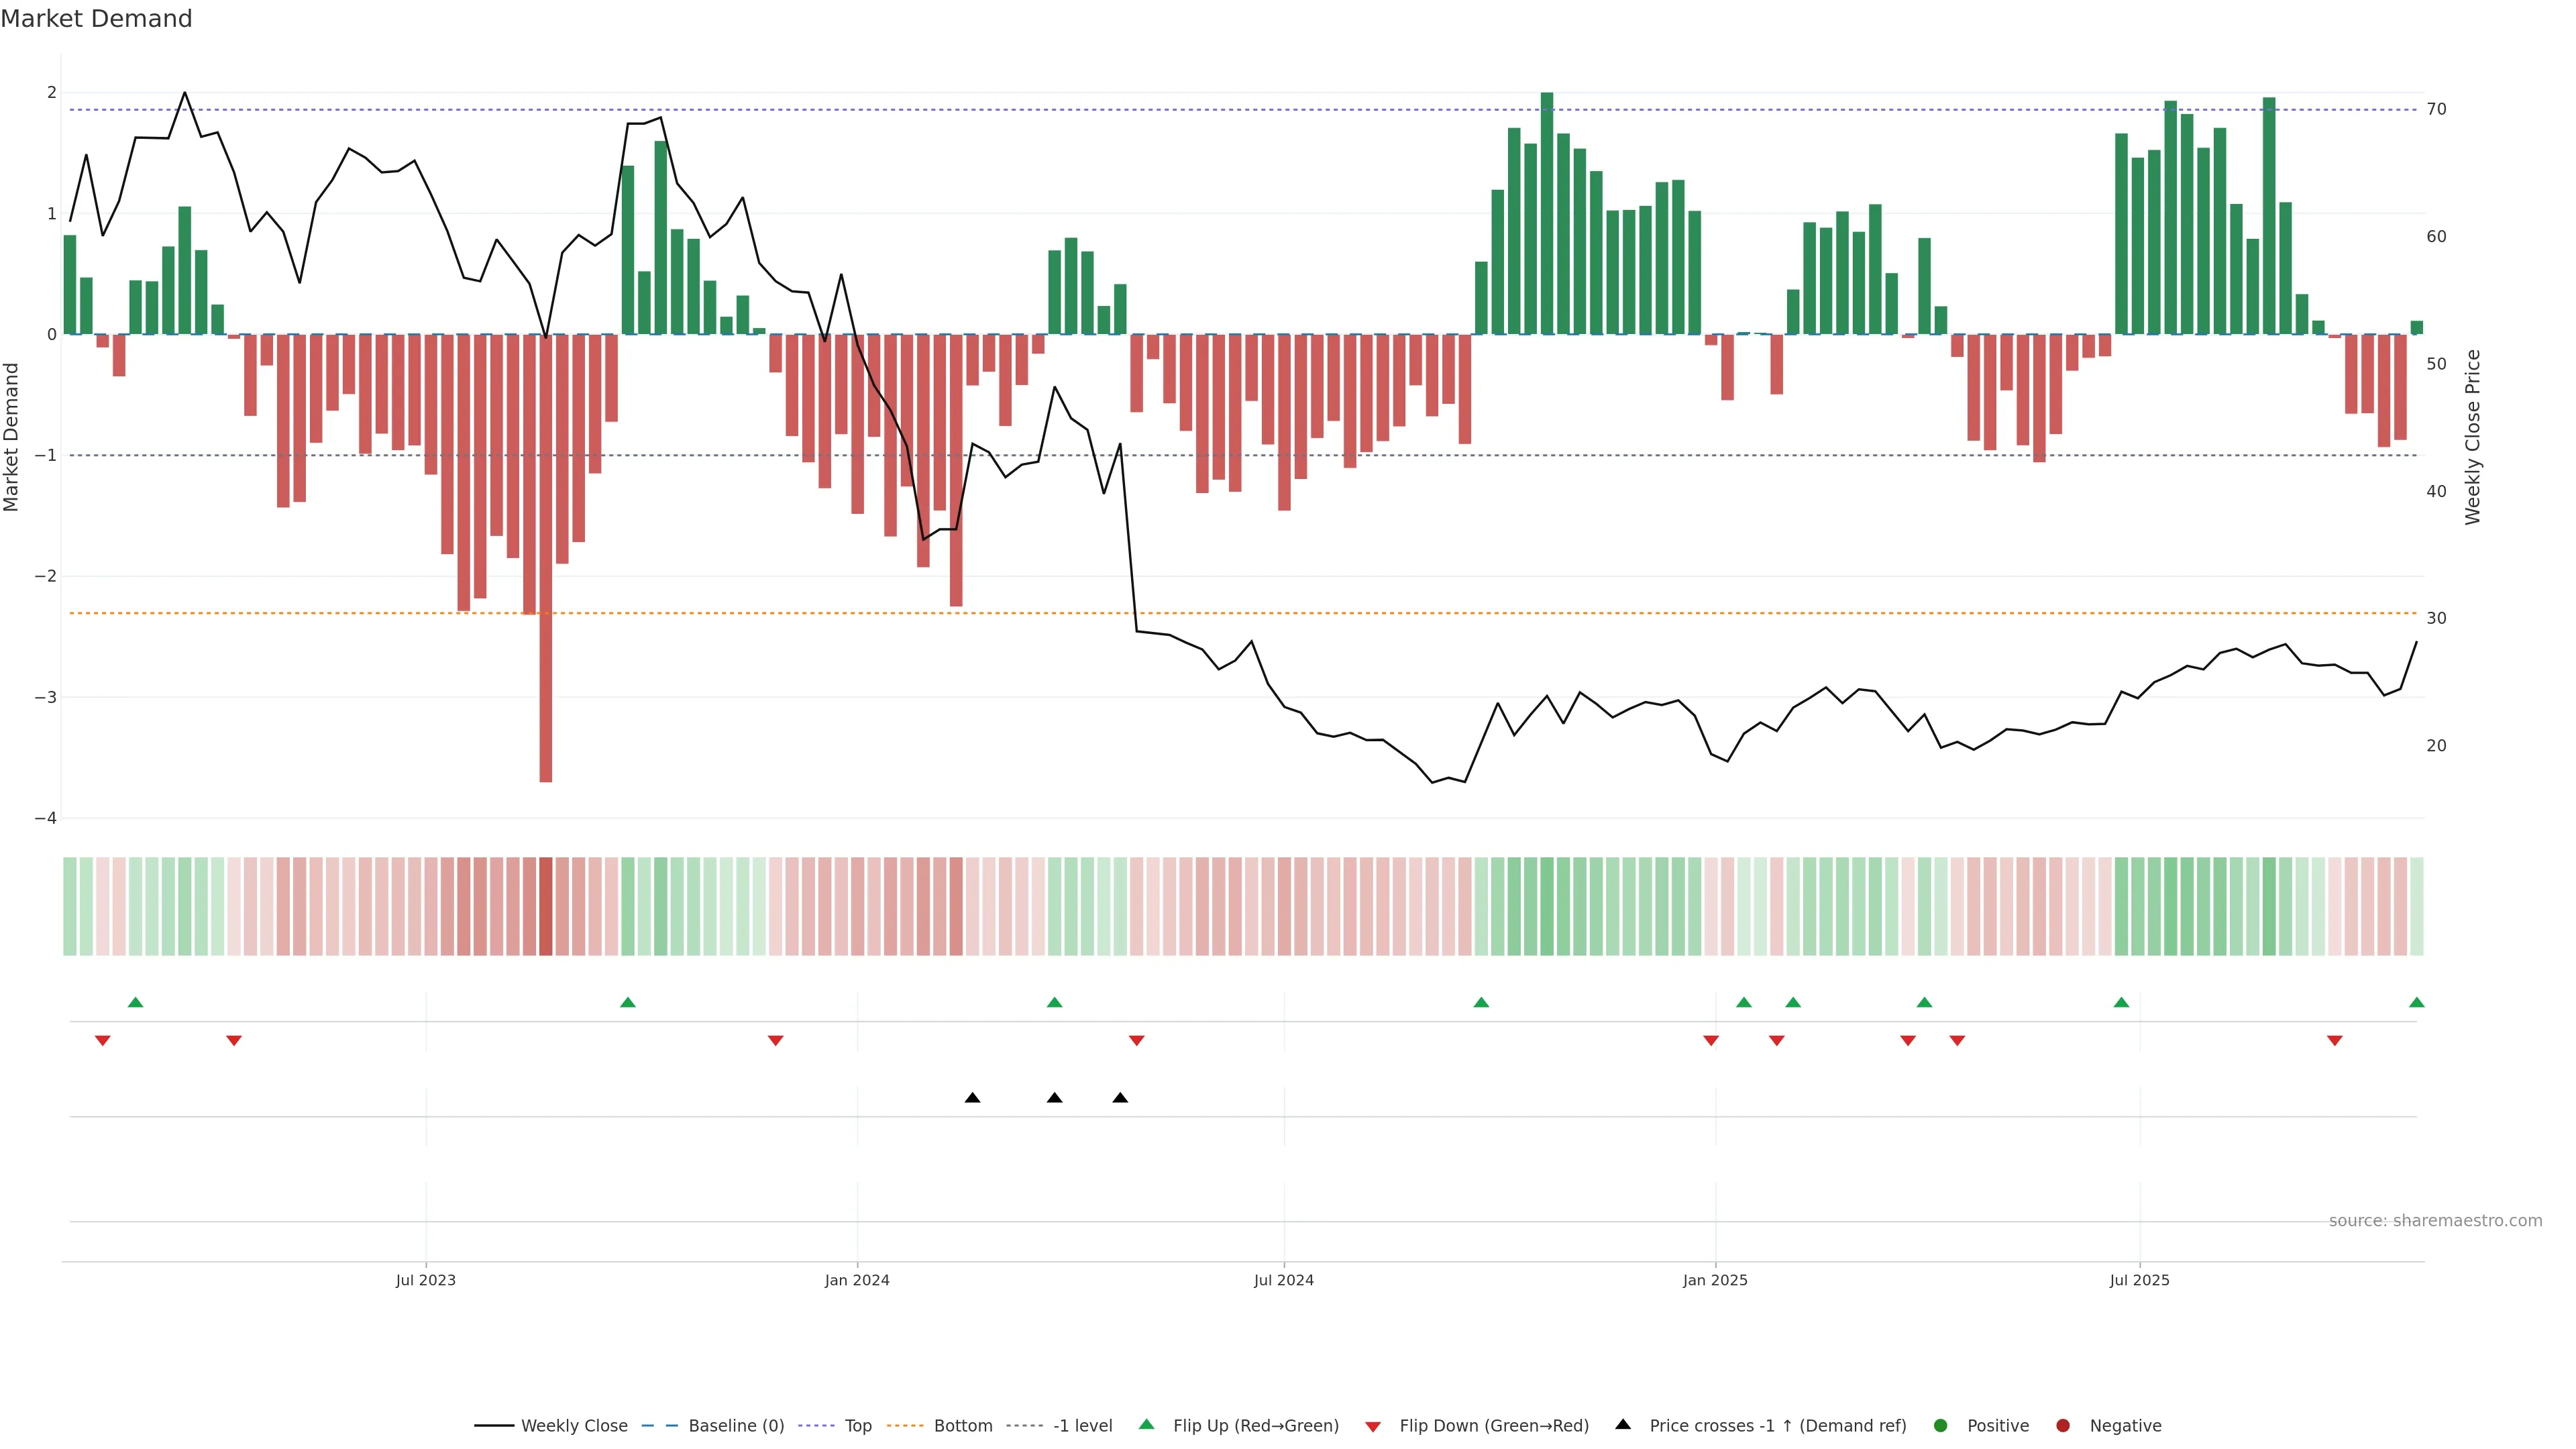Viewport: 2576px width, 1449px height.
Task: Click the Jan 2025 x-axis label
Action: 1715,1280
